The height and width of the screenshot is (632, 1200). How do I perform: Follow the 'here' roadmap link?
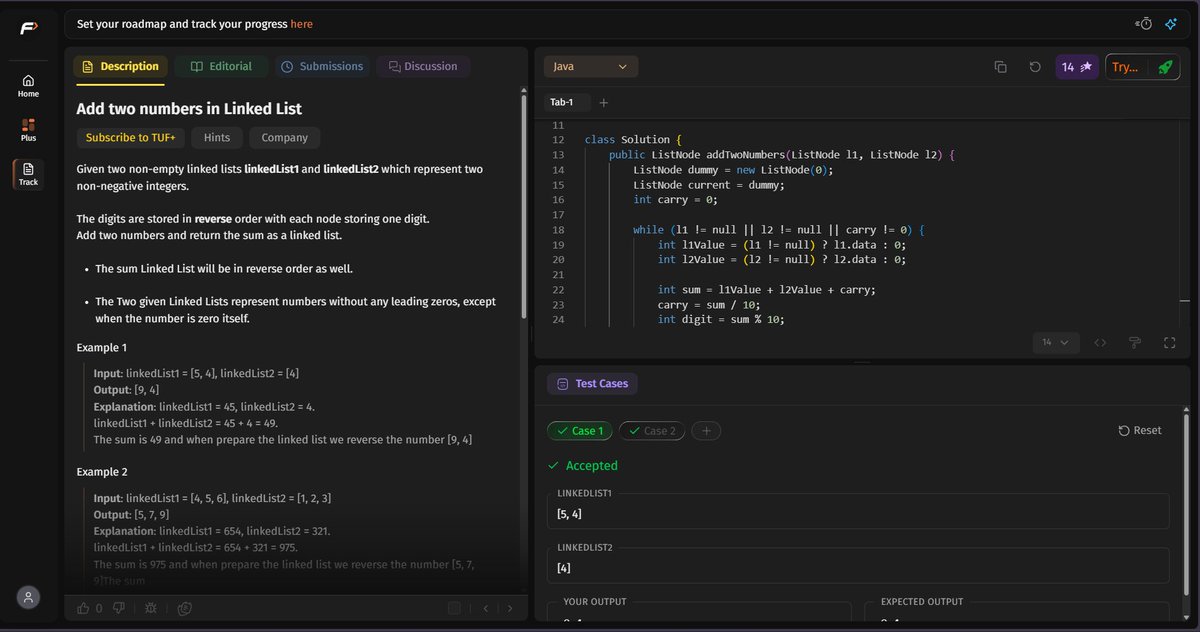(x=301, y=24)
